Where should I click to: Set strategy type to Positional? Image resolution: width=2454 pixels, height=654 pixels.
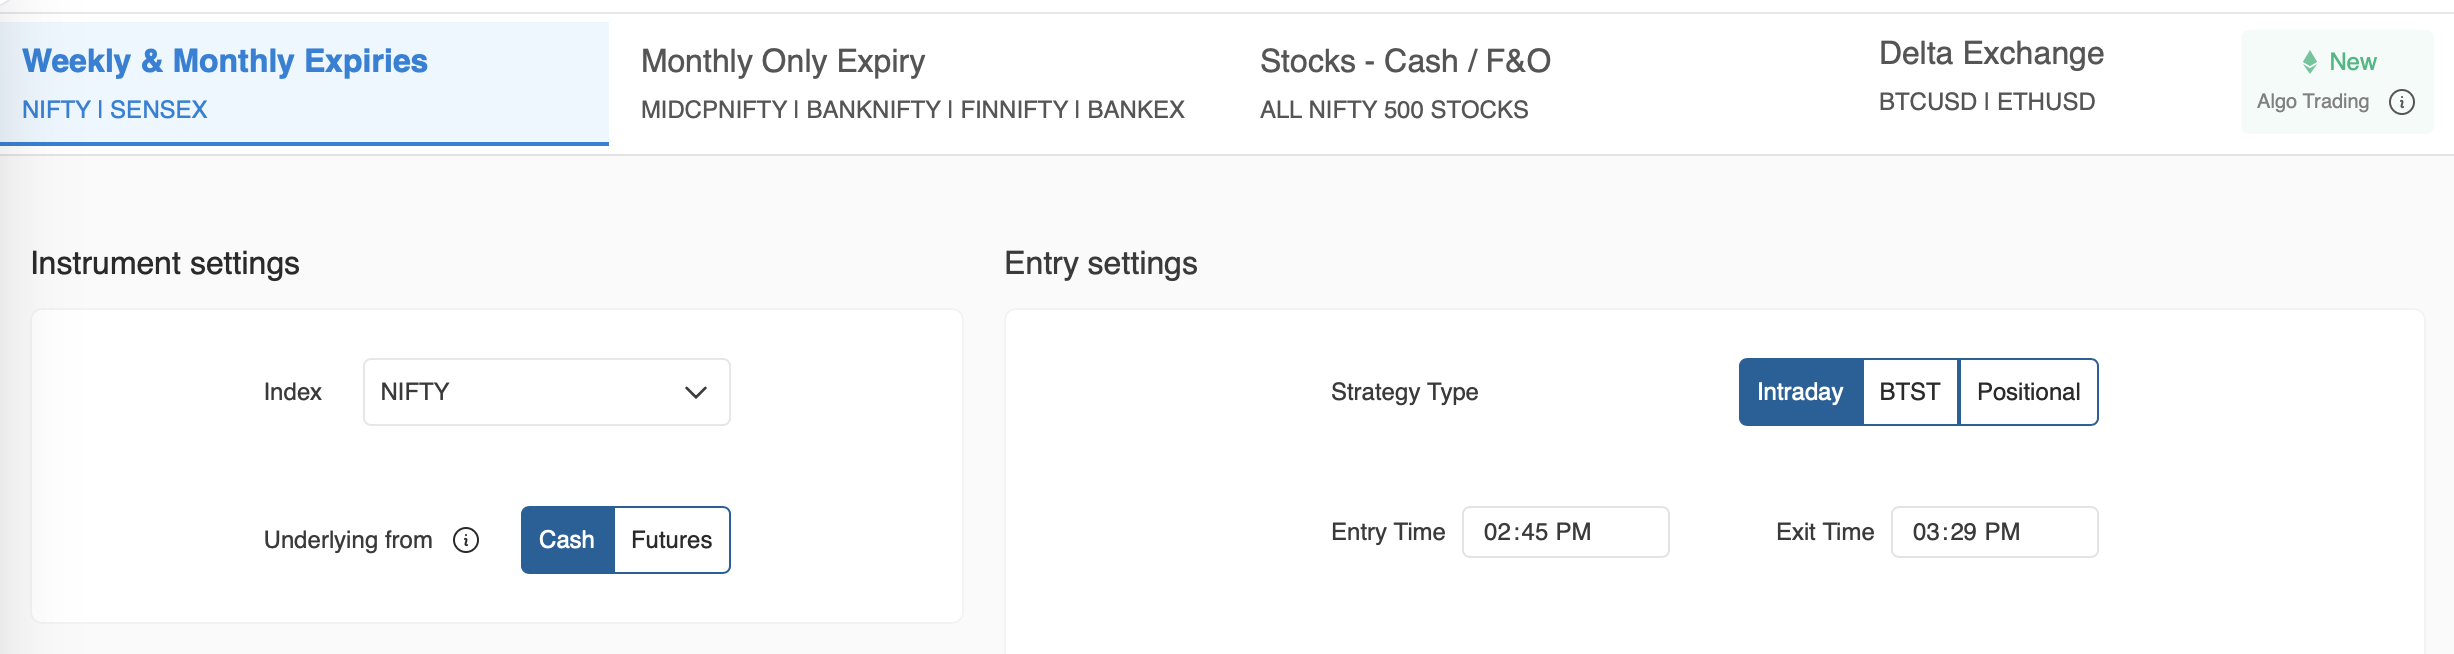tap(2028, 392)
